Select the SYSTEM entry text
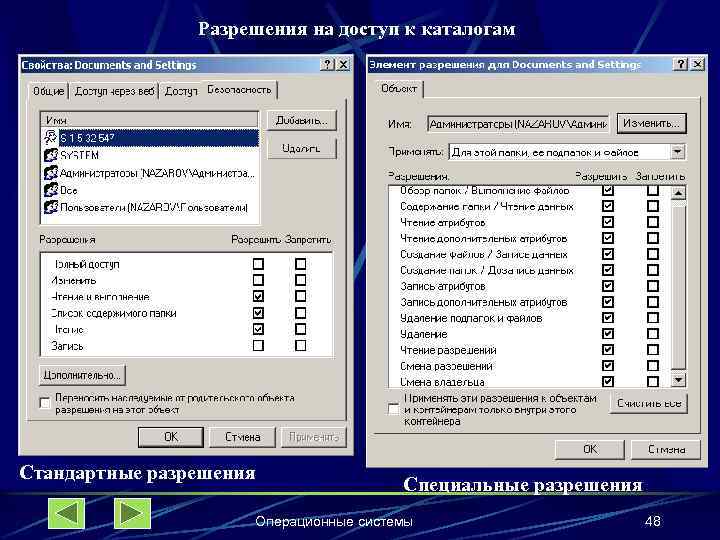Viewport: 720px width, 540px height. 79,155
